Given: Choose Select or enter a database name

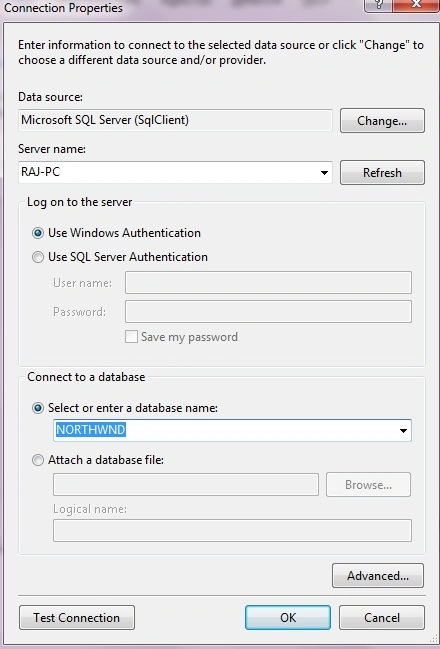Looking at the screenshot, I should pos(38,408).
